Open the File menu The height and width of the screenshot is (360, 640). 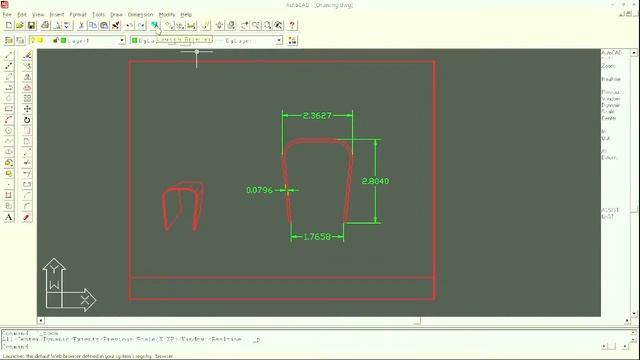point(7,15)
